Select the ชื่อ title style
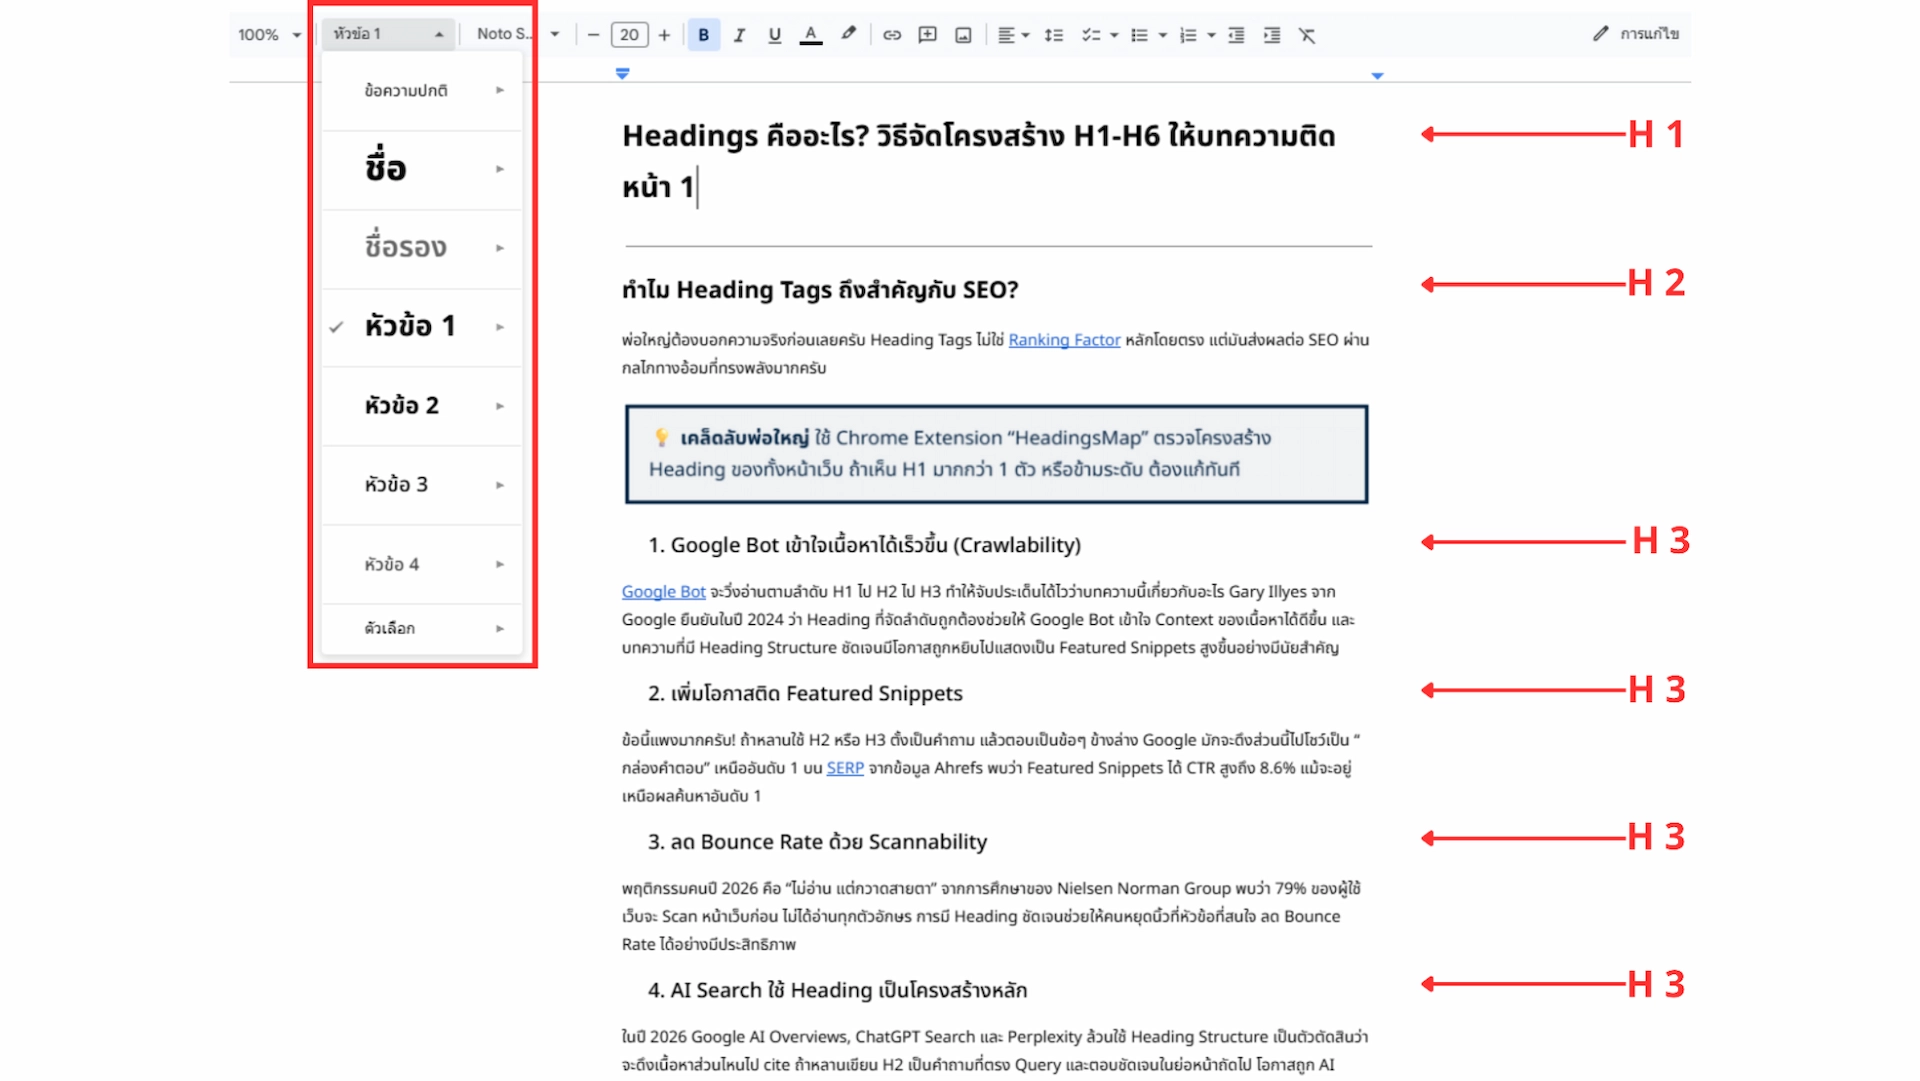This screenshot has height=1081, width=1920. [422, 169]
